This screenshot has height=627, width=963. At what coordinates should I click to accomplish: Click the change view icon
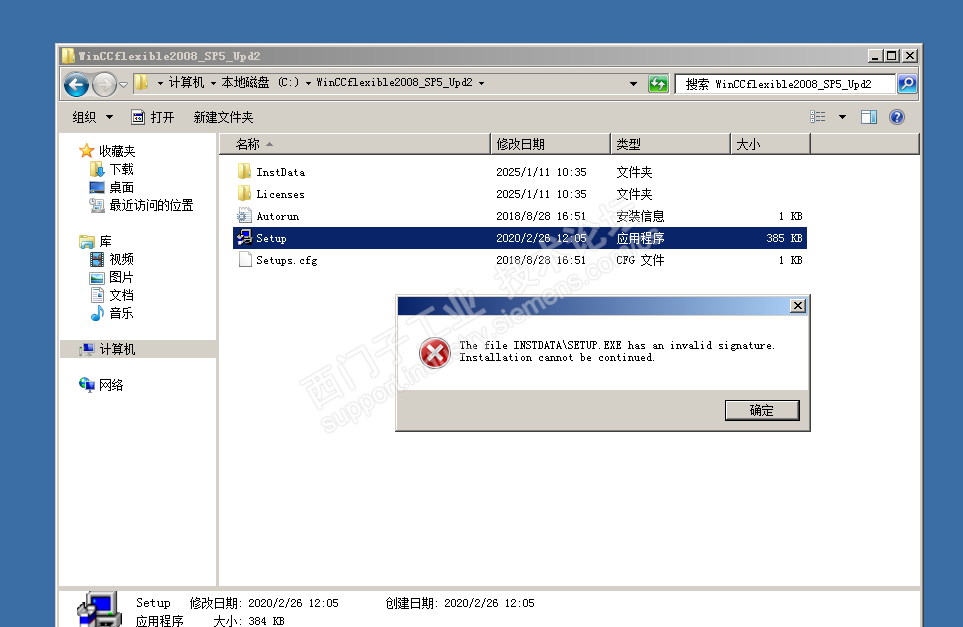coord(817,117)
